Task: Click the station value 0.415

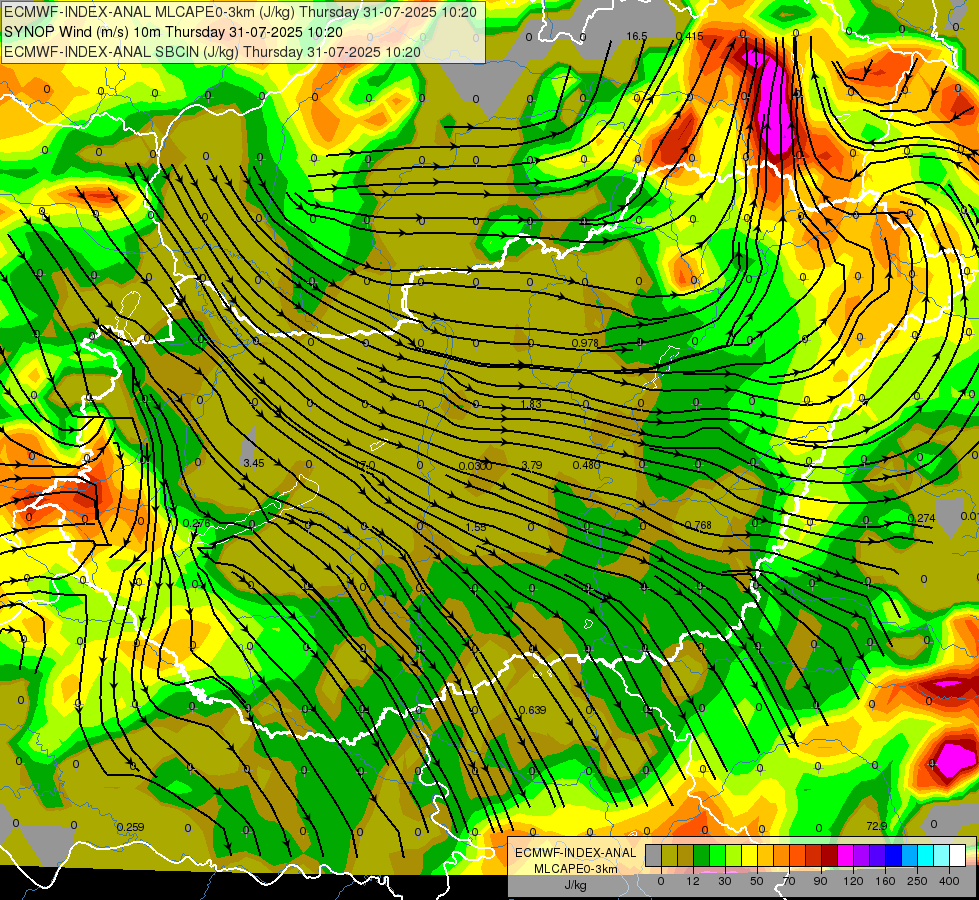Action: click(690, 36)
